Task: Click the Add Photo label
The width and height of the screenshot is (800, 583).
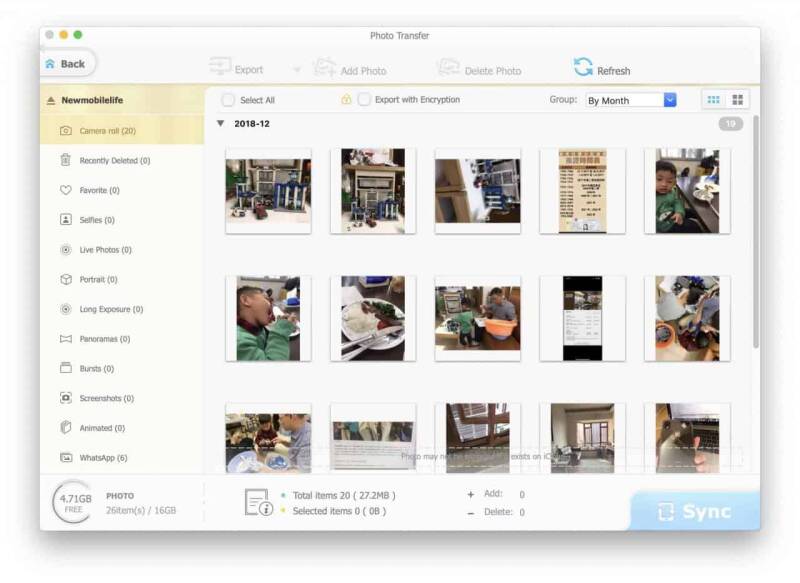Action: (363, 71)
